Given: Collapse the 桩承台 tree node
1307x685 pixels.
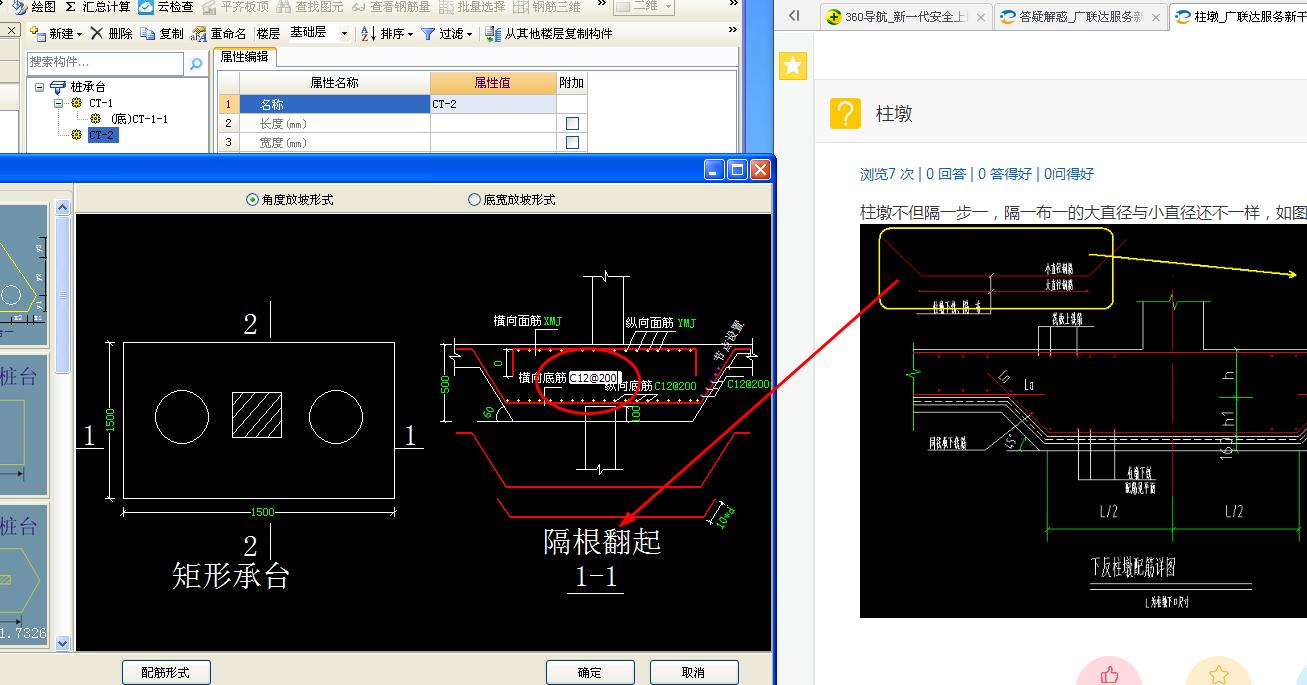Looking at the screenshot, I should coord(40,87).
